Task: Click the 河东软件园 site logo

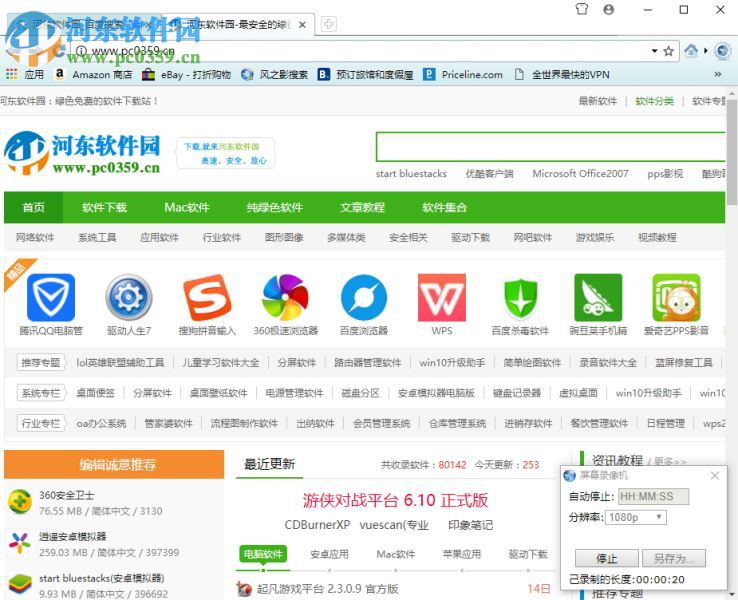Action: point(82,153)
